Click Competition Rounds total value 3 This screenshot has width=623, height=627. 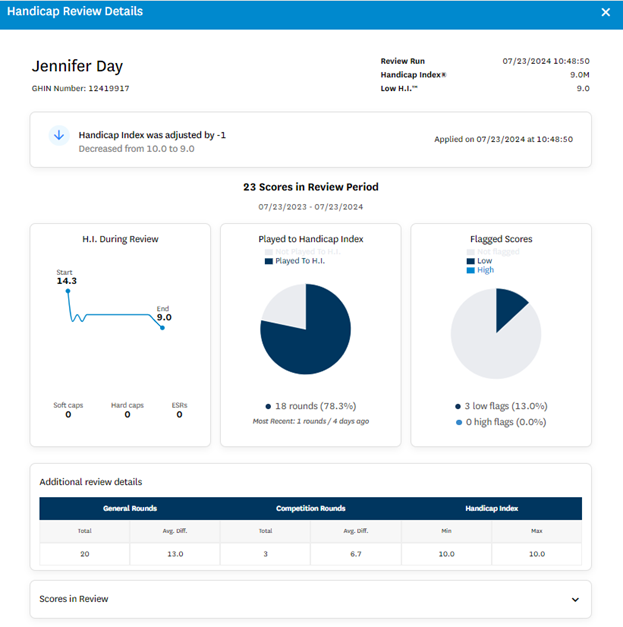pyautogui.click(x=266, y=554)
